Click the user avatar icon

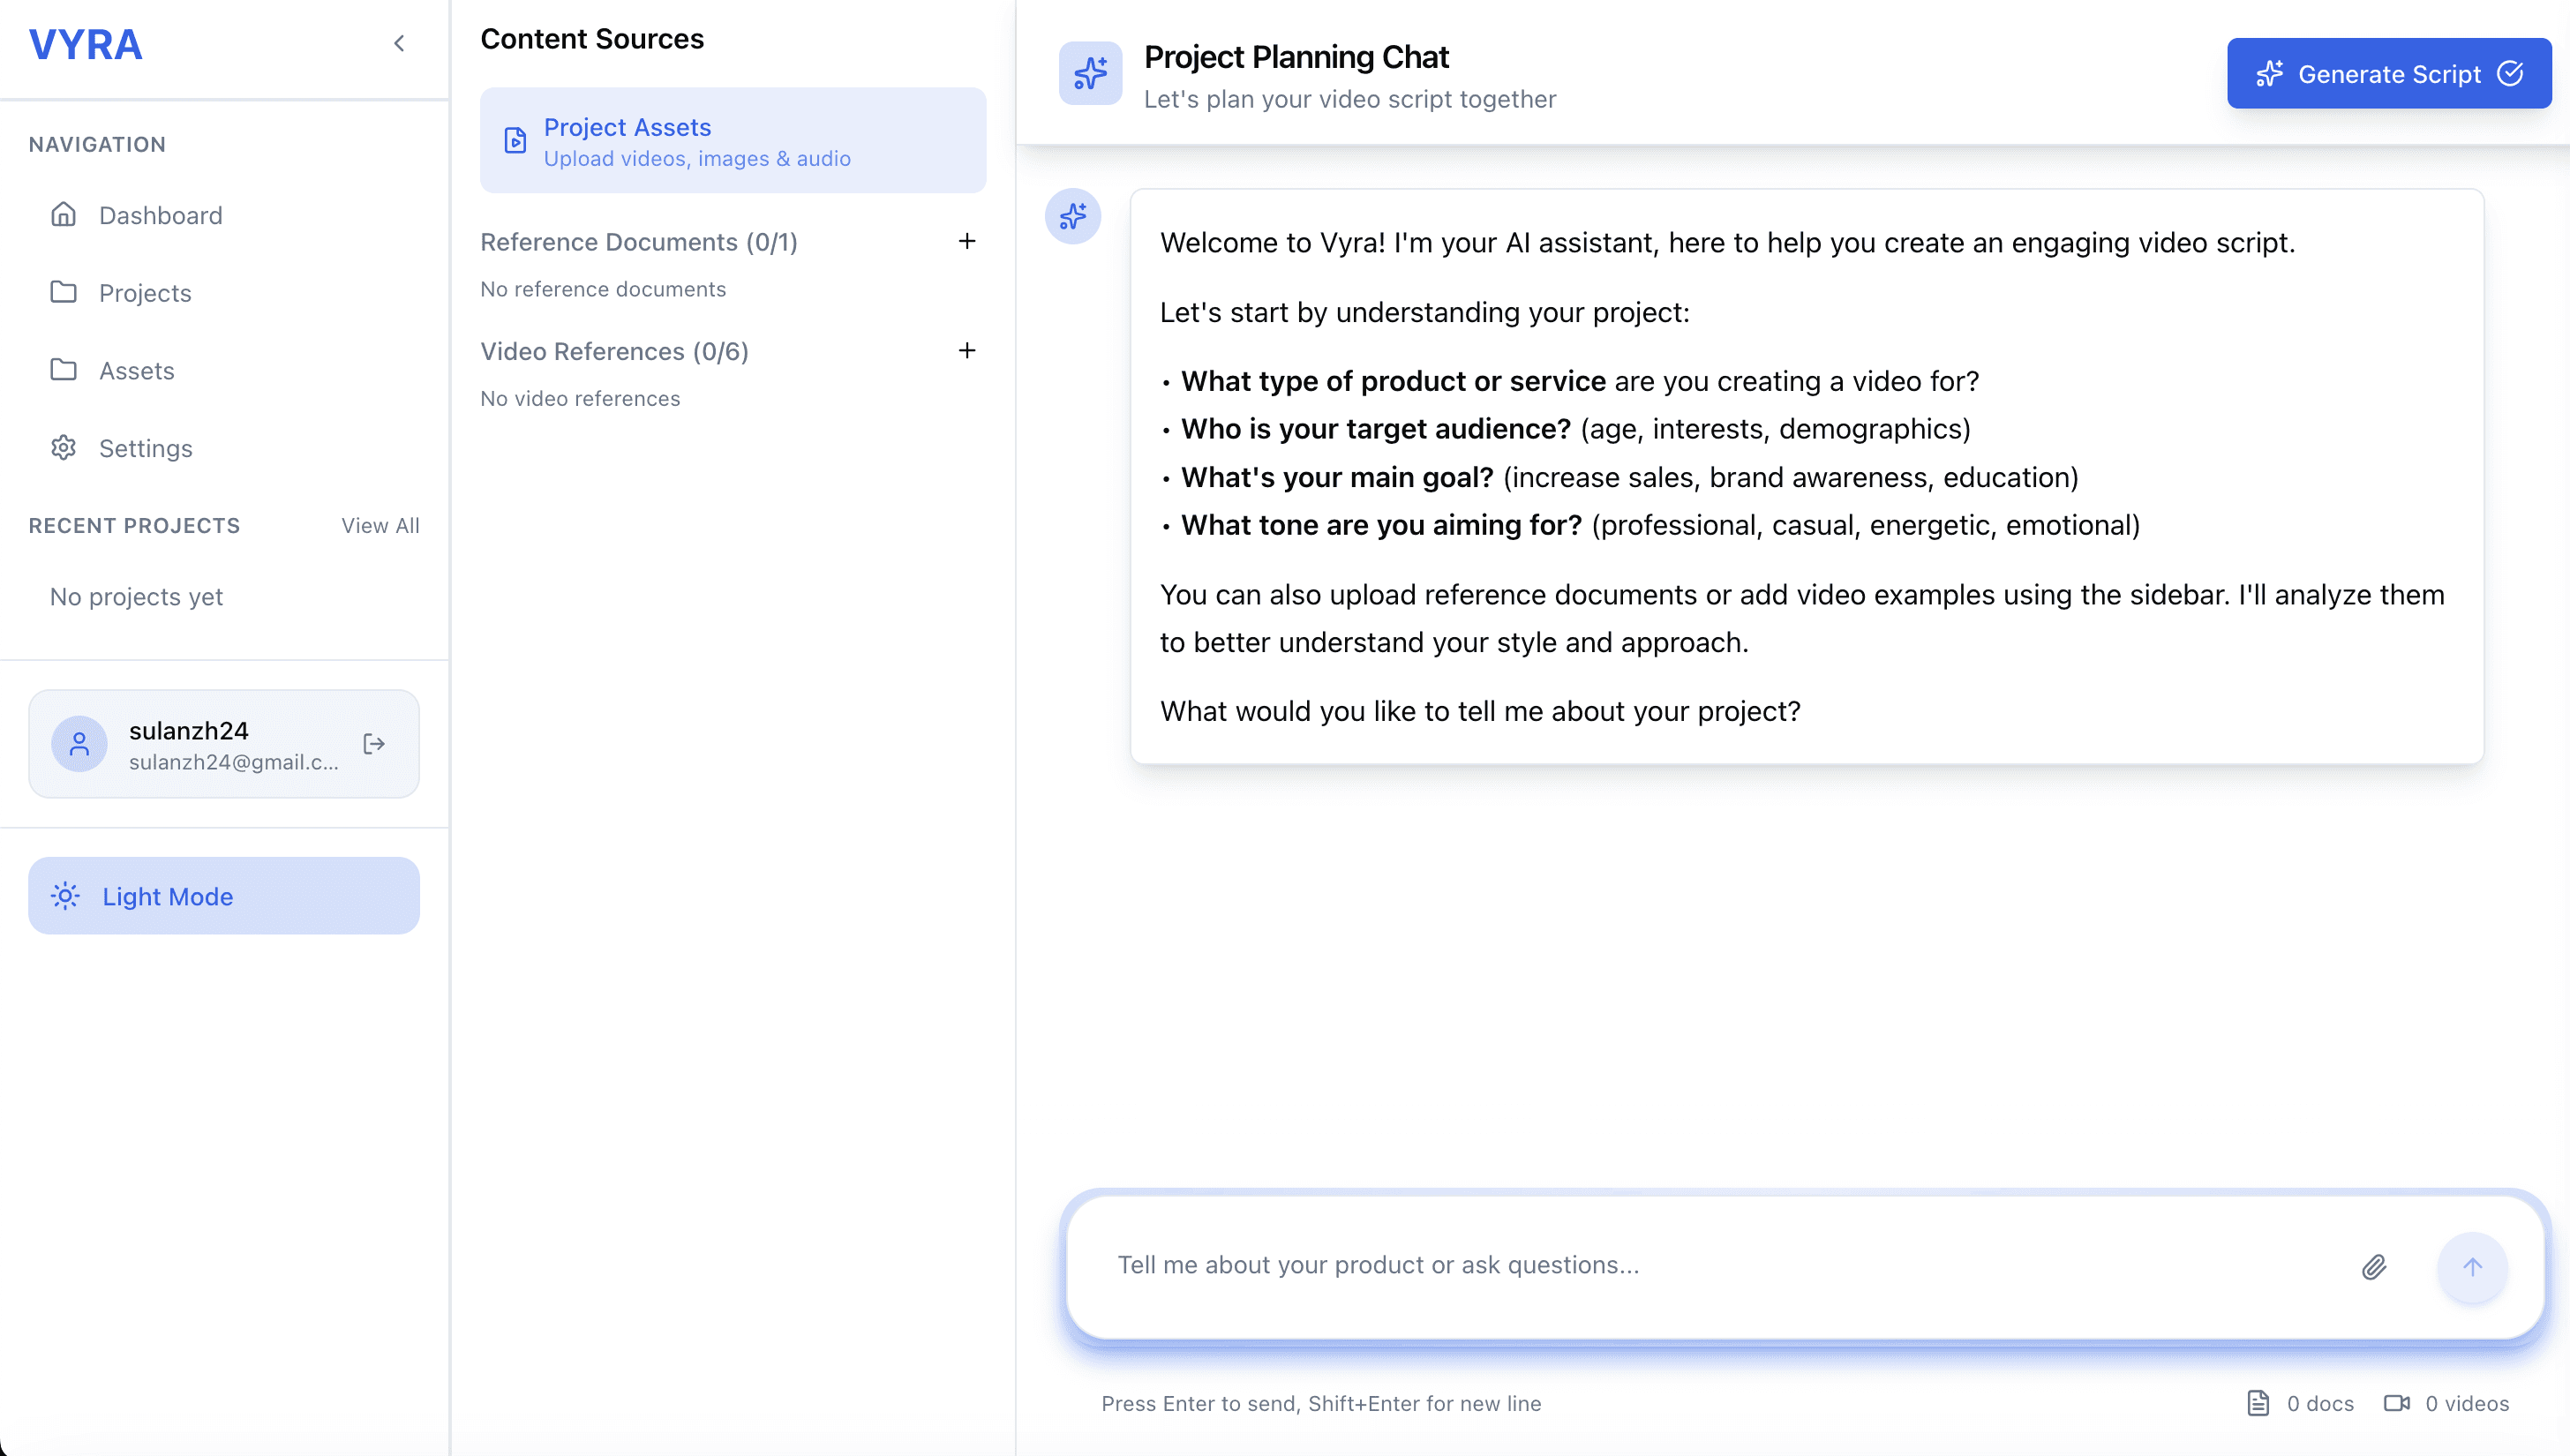(79, 744)
